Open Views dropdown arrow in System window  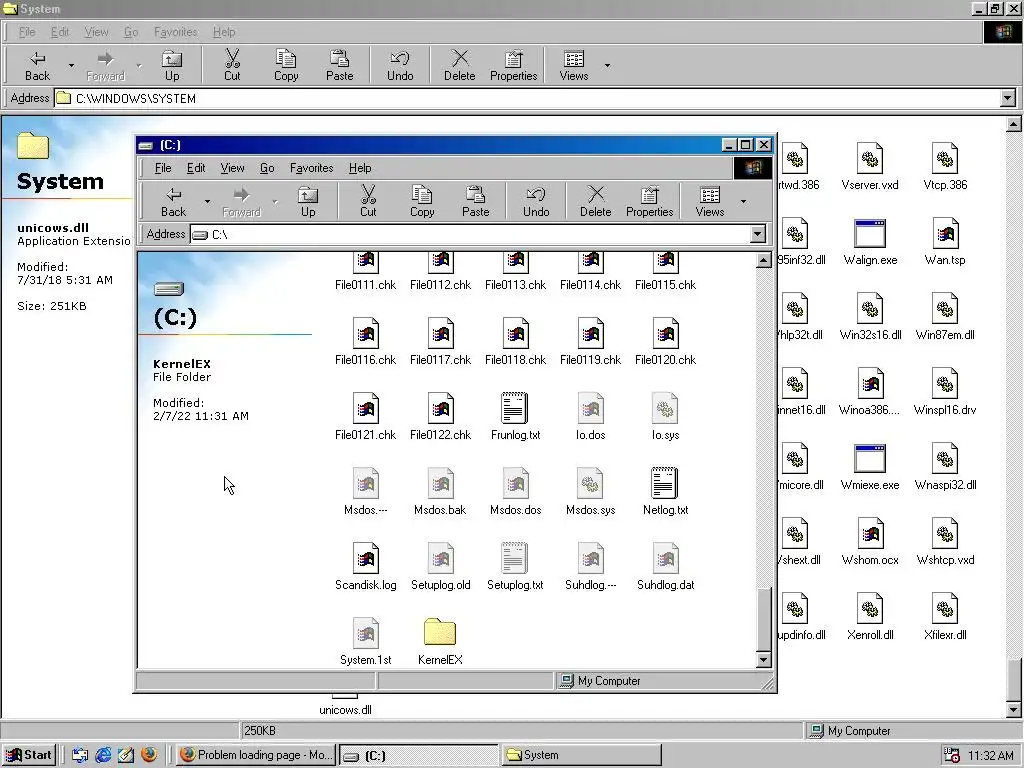click(607, 65)
